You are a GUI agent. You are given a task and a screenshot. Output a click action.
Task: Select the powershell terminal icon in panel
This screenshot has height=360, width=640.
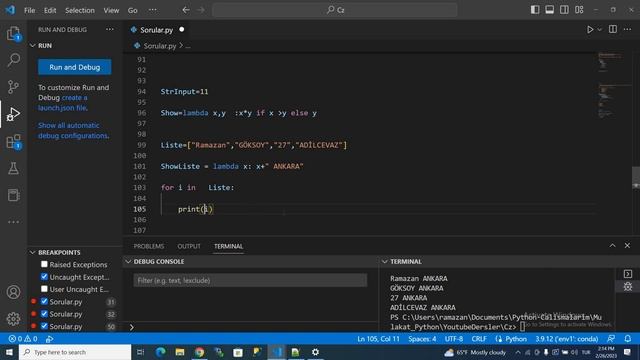tap(628, 274)
